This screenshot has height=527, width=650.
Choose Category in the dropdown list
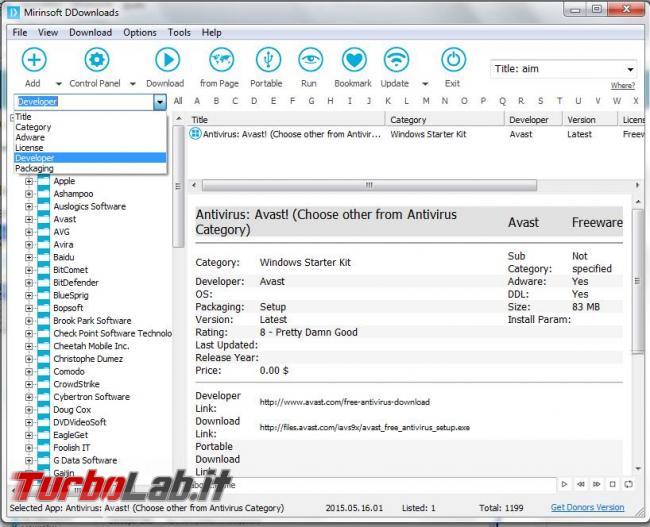(90, 127)
